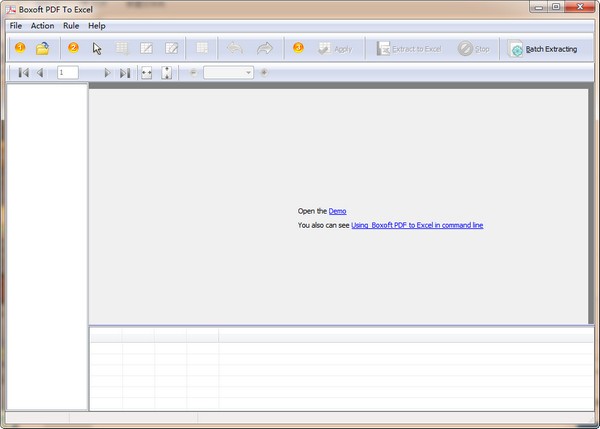Maximize the application window
600x429 pixels.
point(556,7)
